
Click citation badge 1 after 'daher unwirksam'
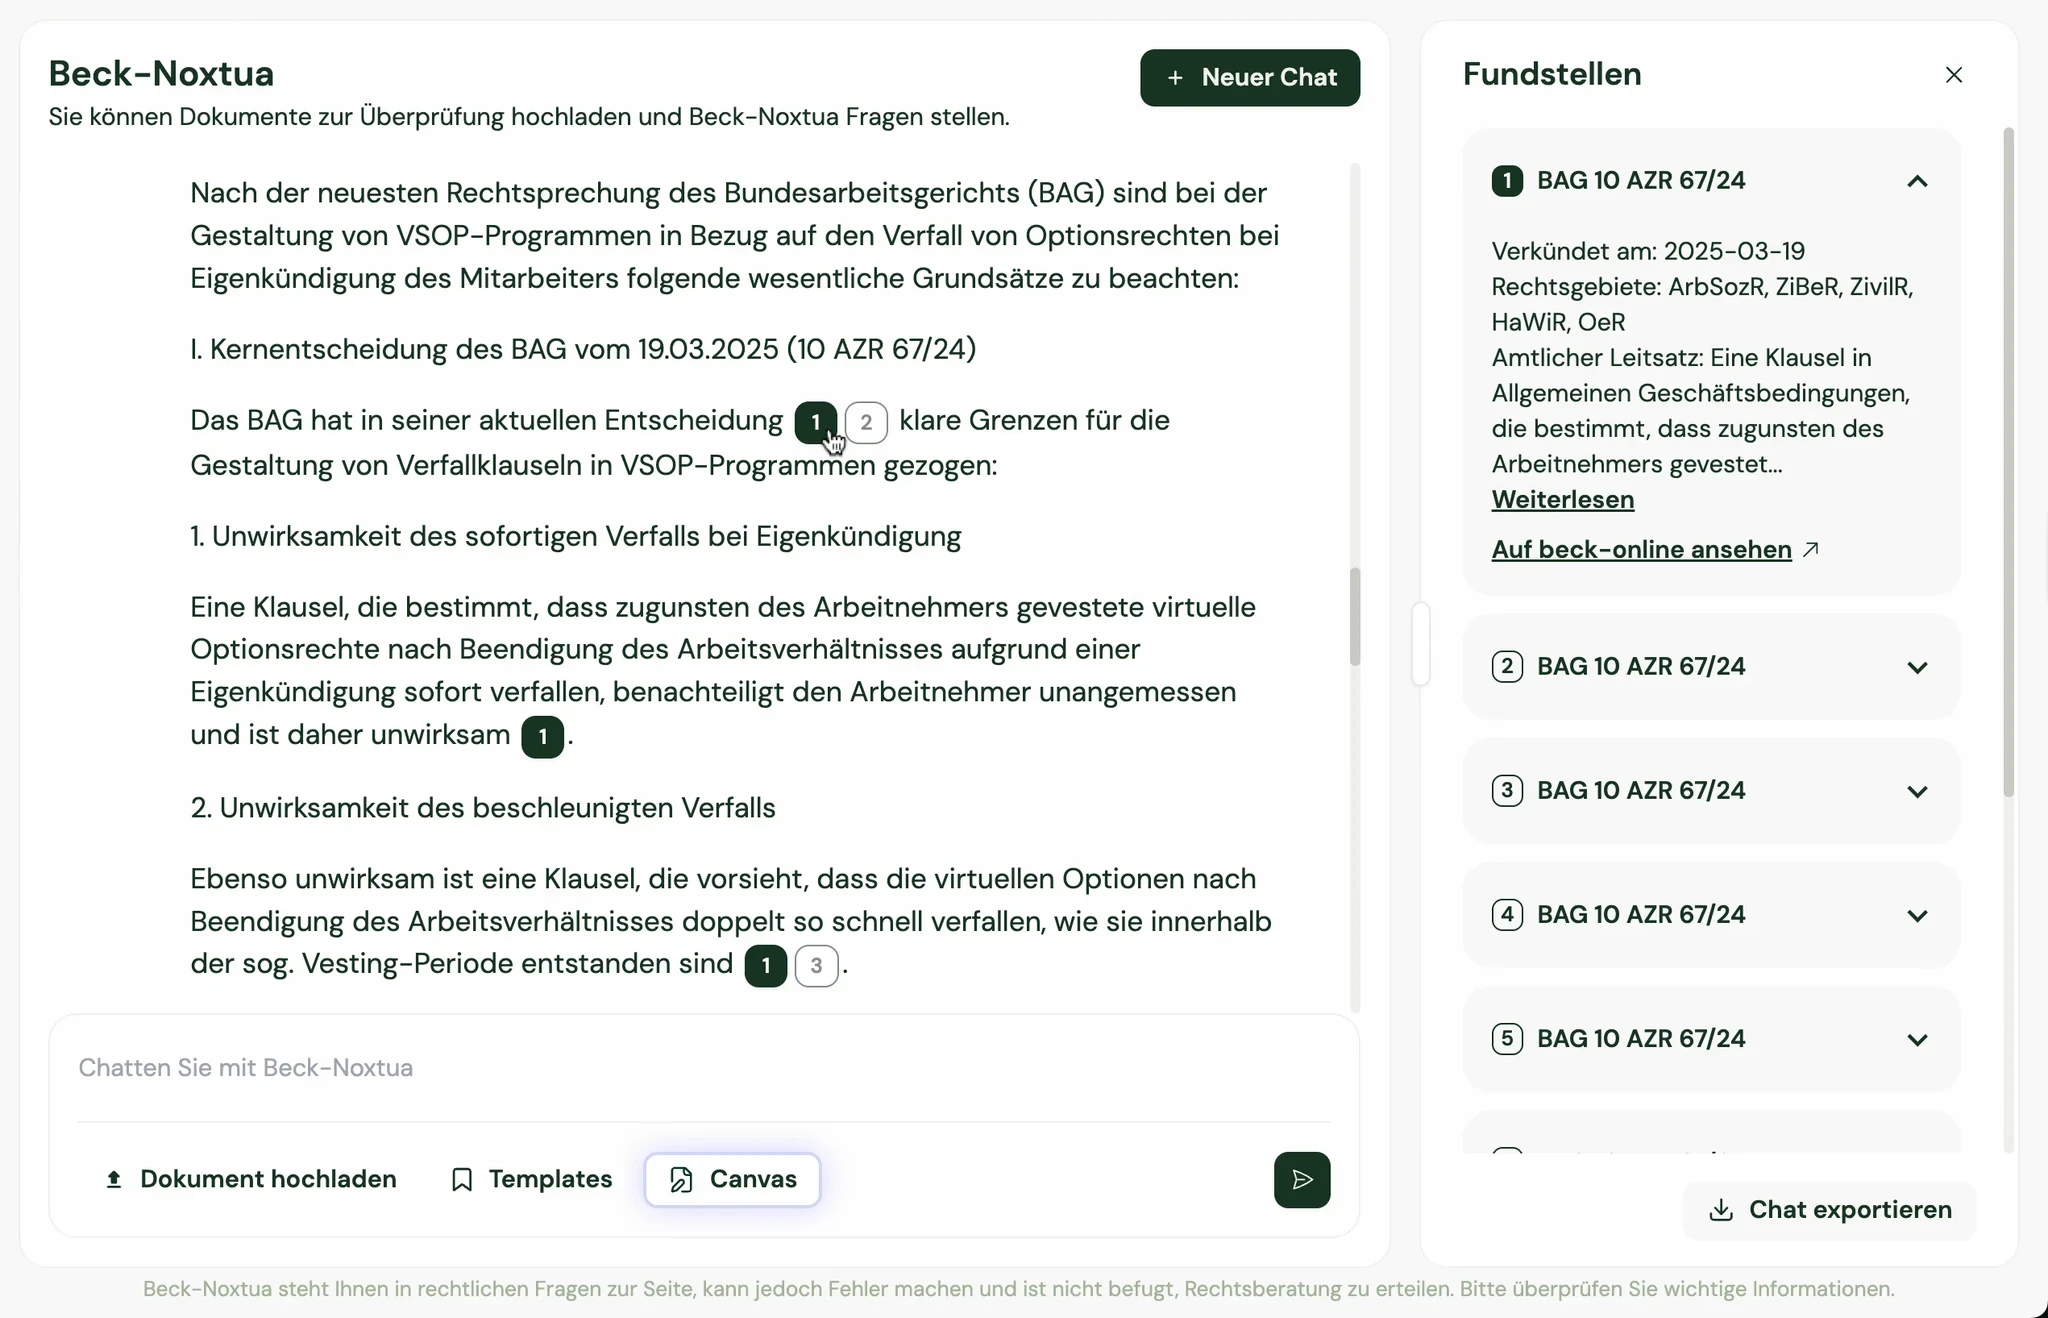pos(542,737)
